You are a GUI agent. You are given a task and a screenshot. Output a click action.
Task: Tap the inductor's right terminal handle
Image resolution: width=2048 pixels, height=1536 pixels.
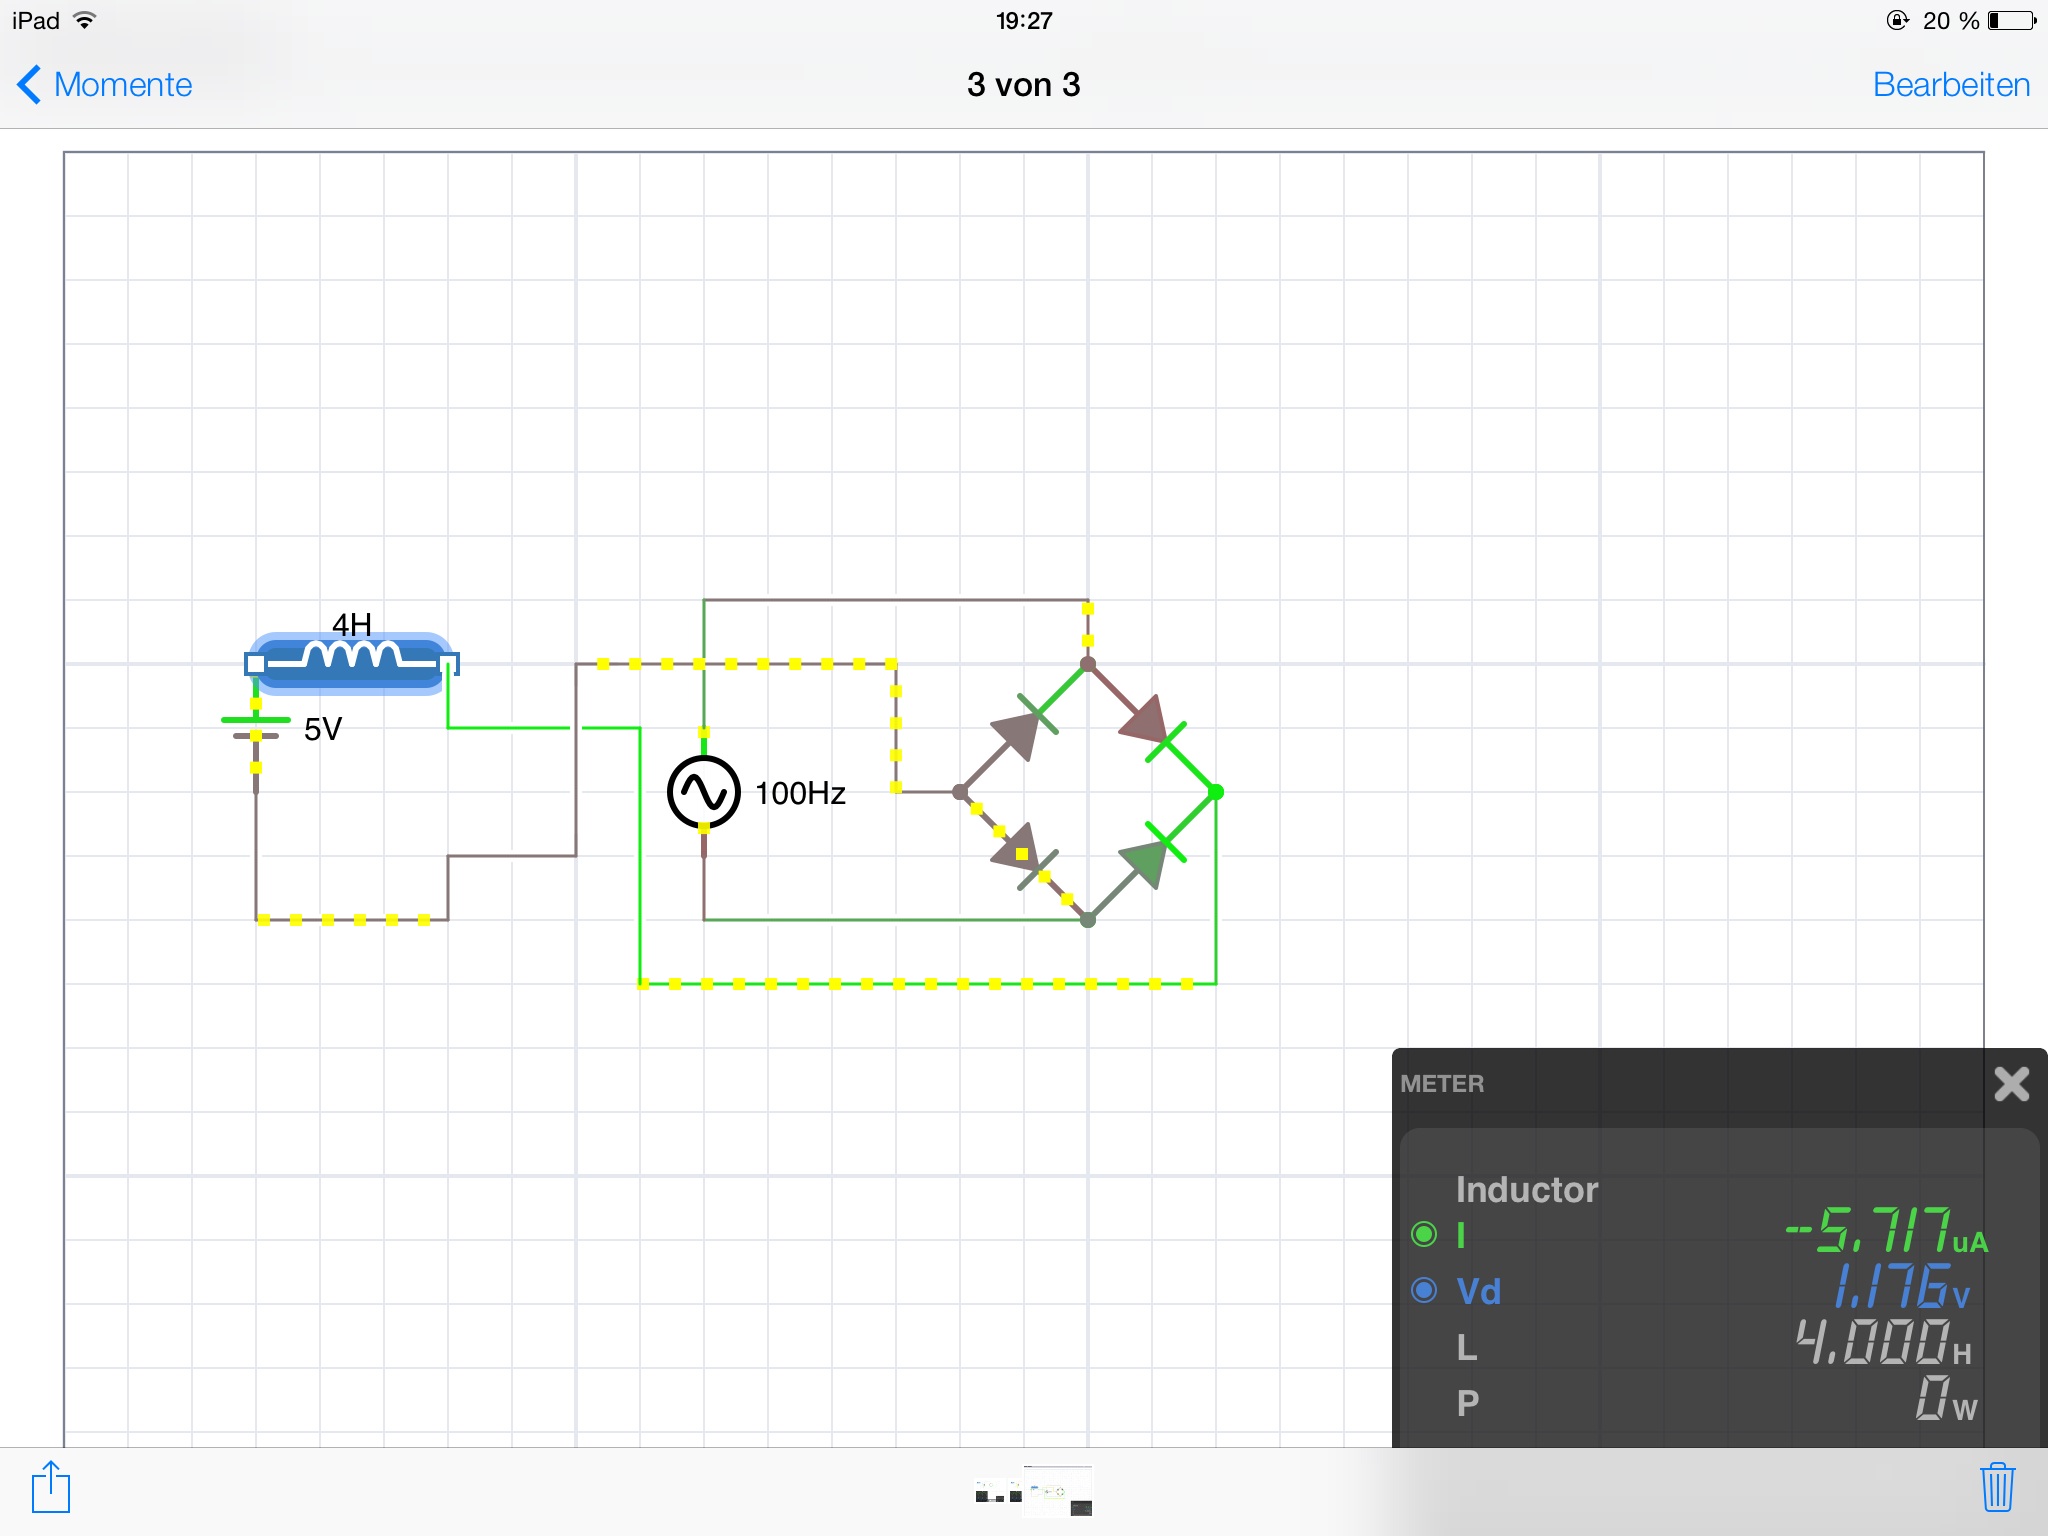click(x=449, y=663)
